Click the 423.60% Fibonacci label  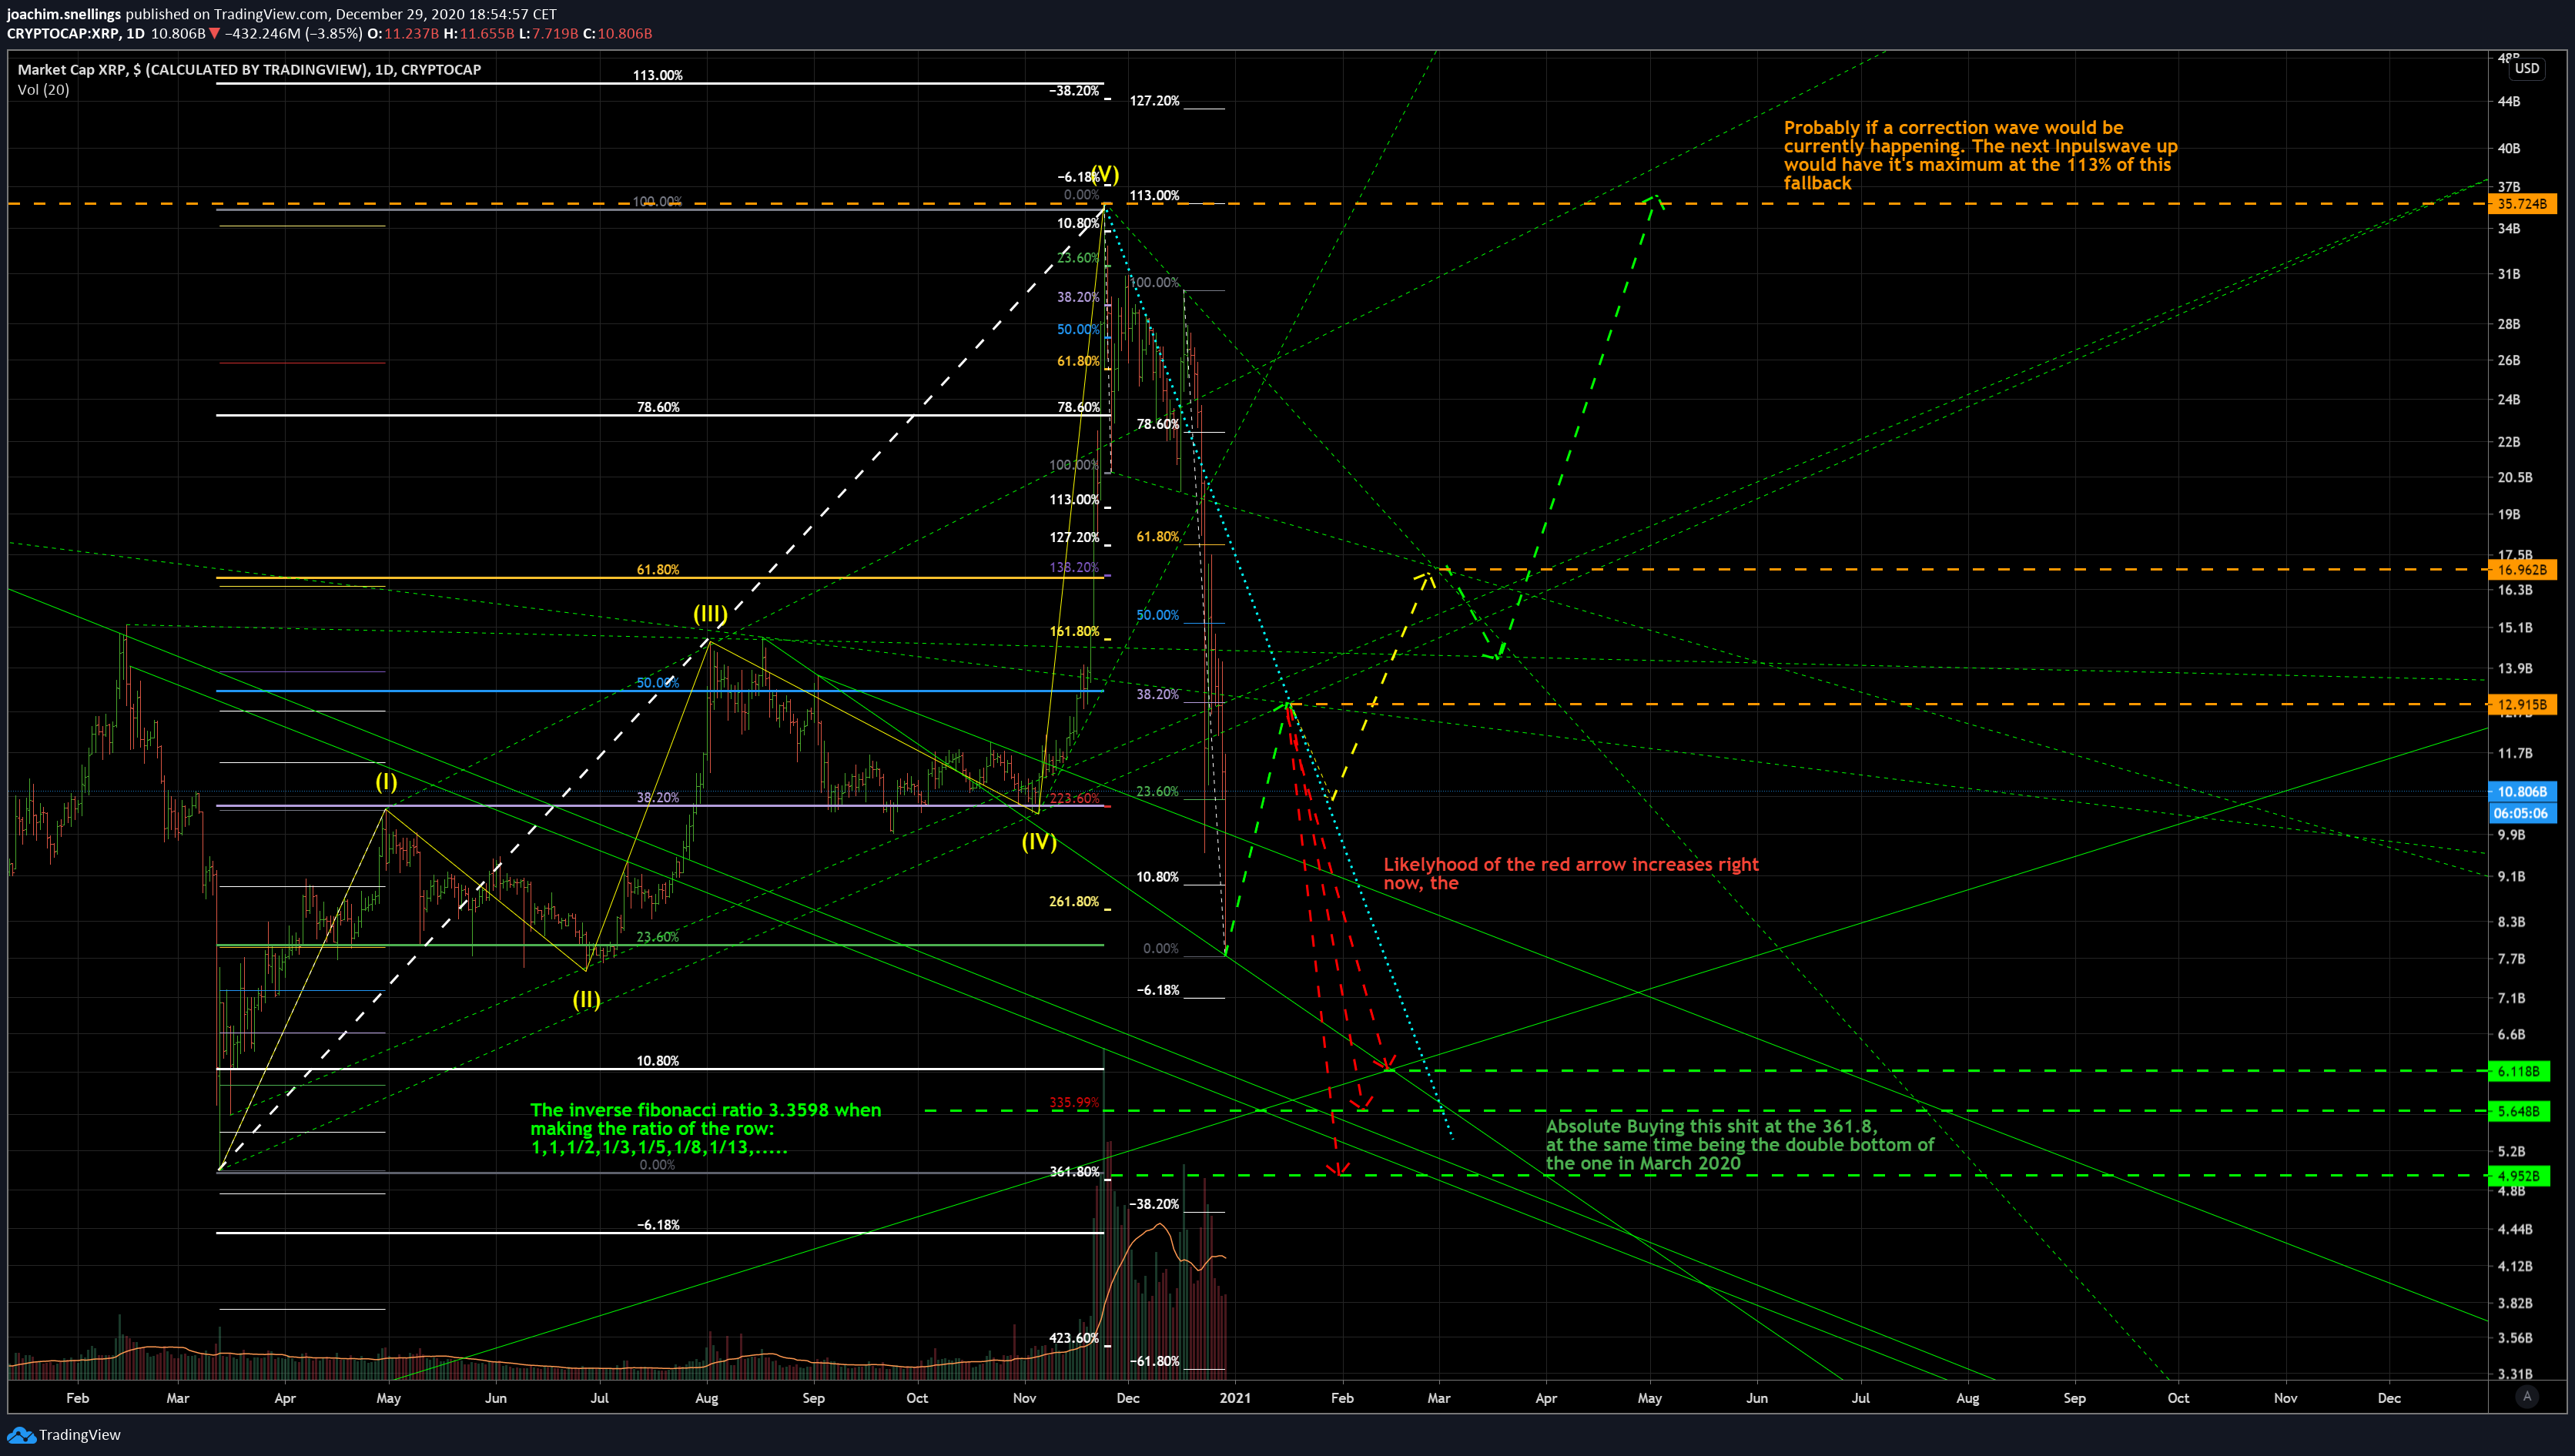tap(1074, 1338)
